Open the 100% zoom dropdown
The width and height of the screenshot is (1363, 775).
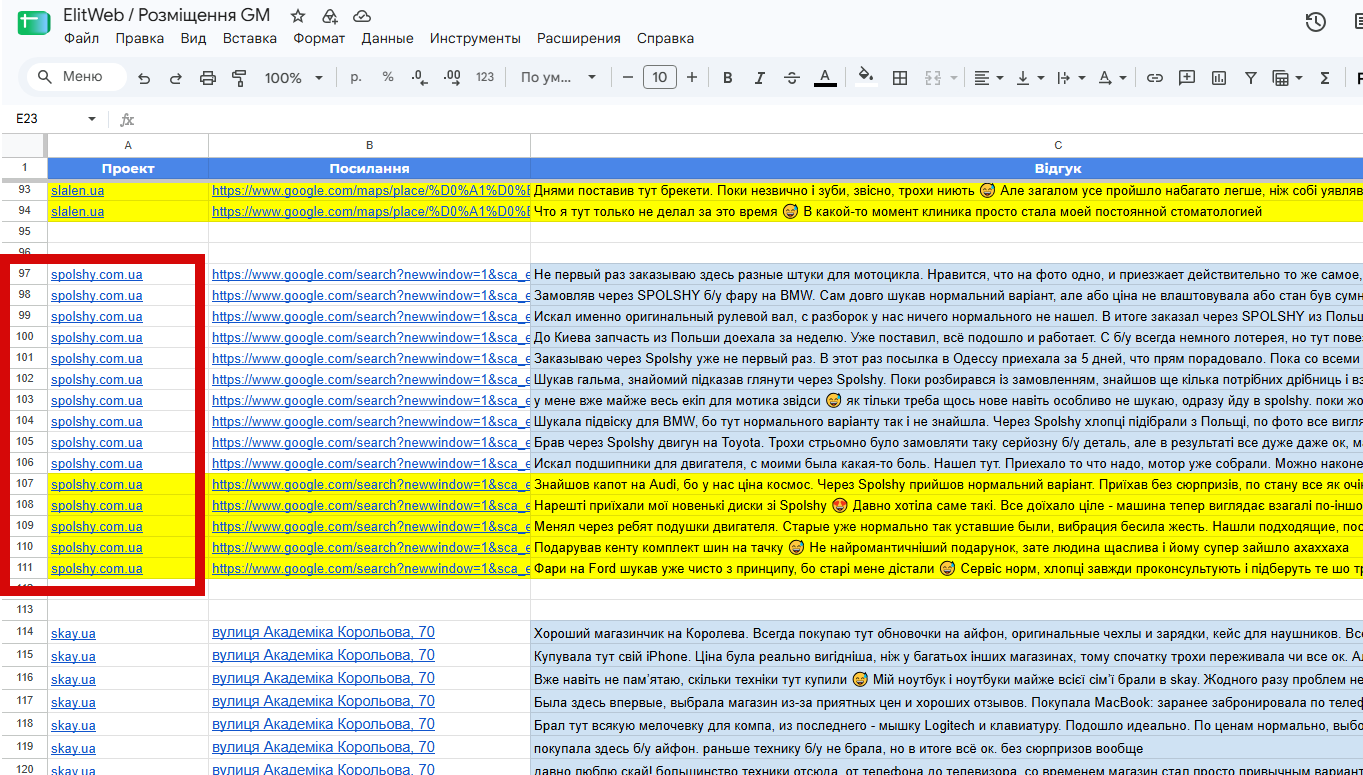294,78
